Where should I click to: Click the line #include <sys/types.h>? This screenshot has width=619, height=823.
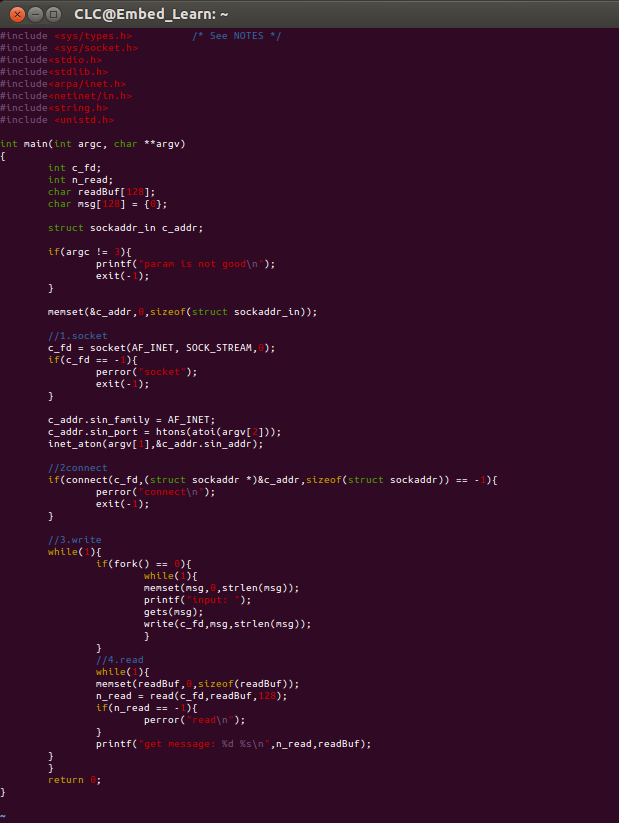click(x=66, y=36)
